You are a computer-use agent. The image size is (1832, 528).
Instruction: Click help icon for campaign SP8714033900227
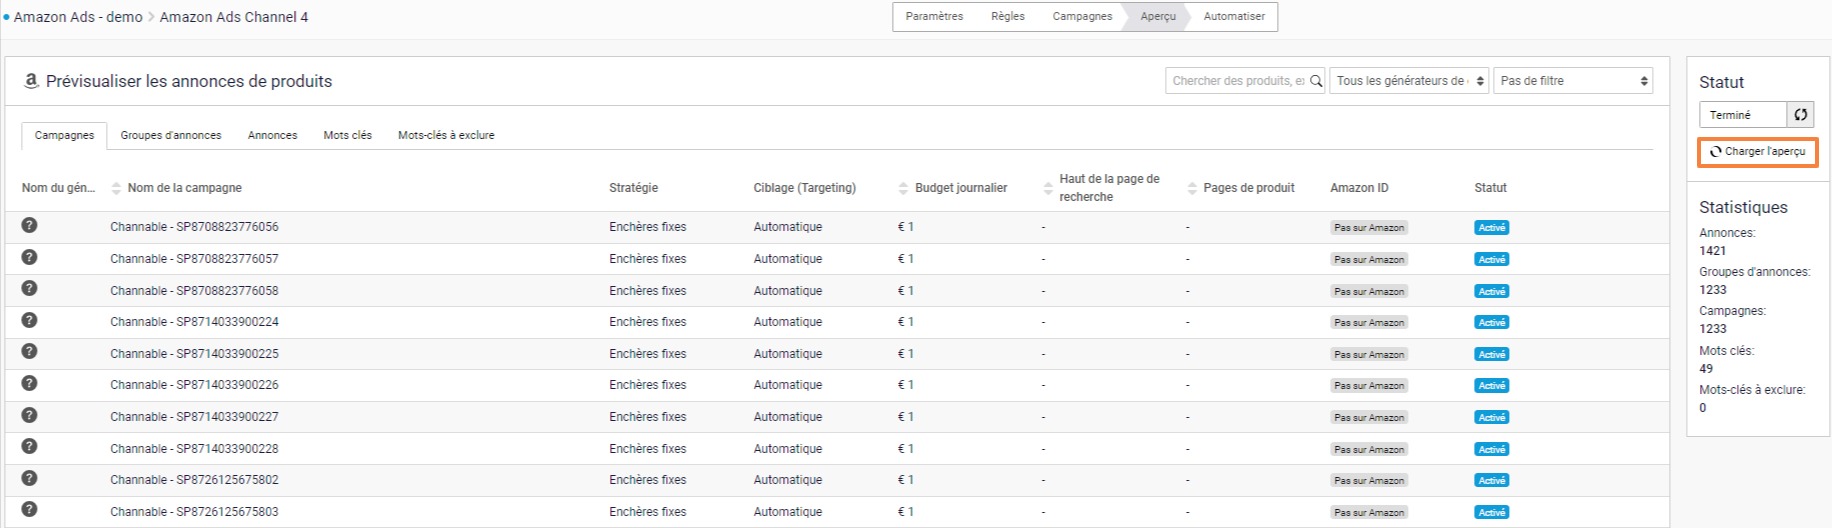coord(29,415)
